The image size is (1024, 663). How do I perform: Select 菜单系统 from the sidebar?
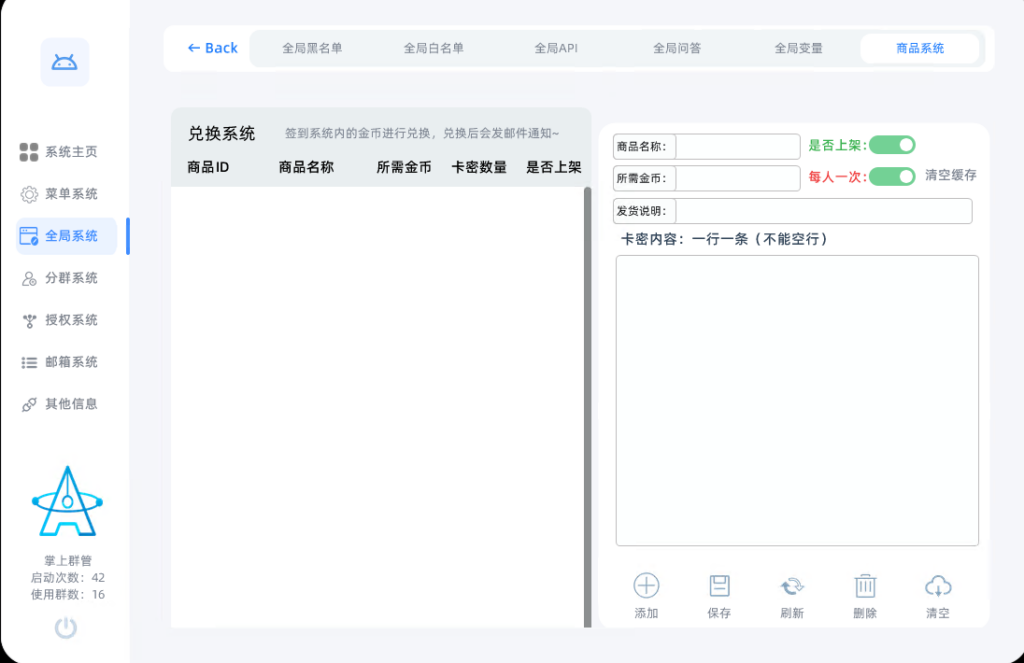pos(65,194)
